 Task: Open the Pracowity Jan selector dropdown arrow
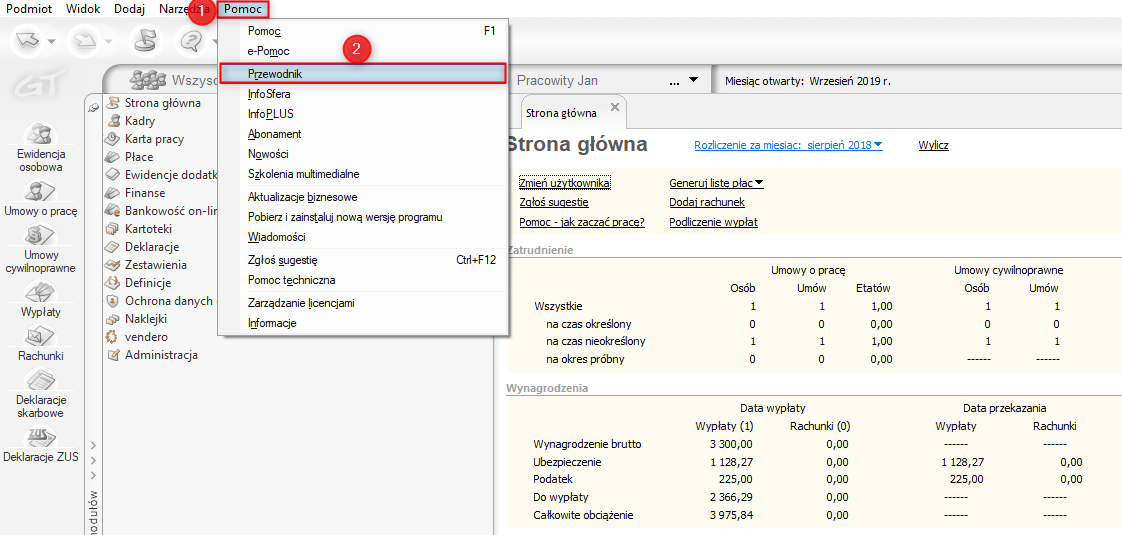click(692, 80)
